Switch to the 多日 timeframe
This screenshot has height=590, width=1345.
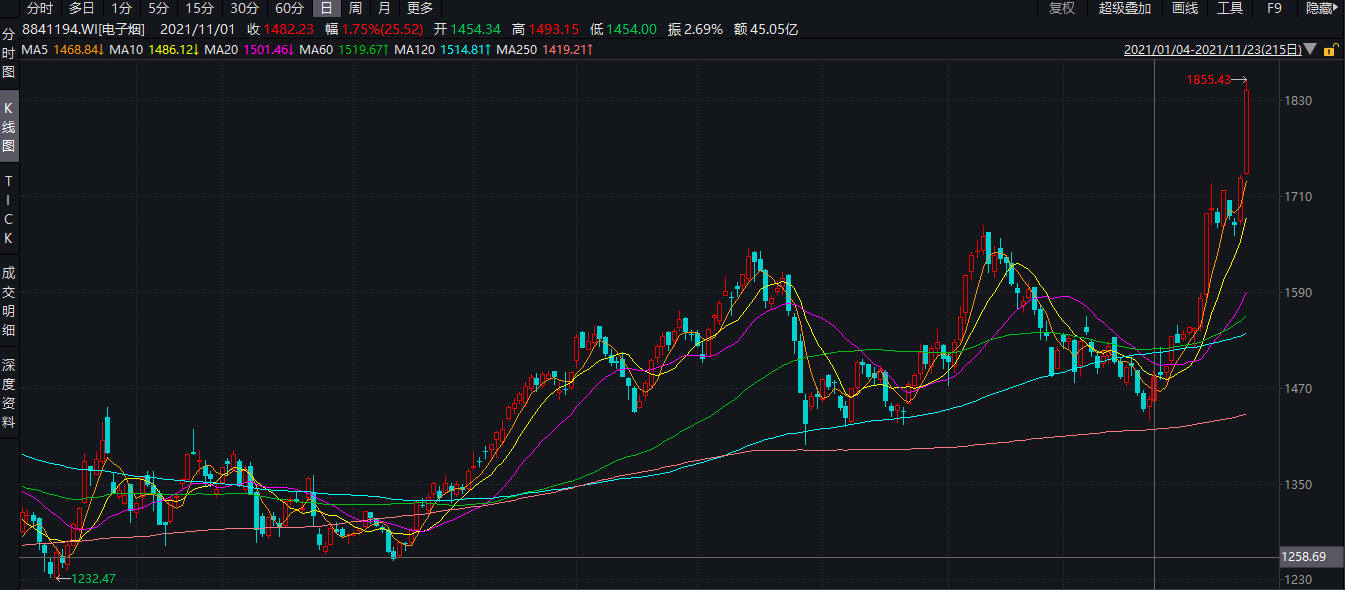[x=82, y=8]
